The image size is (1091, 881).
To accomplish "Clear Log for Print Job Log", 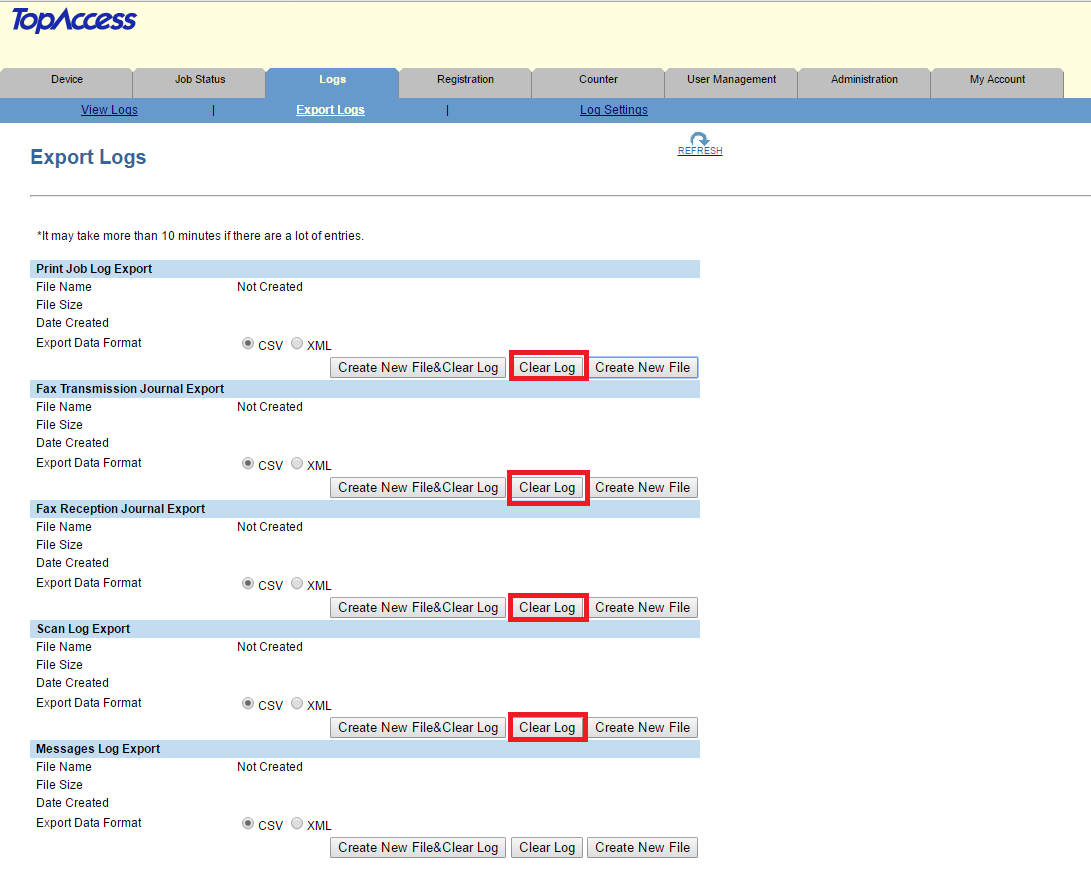I will click(547, 367).
